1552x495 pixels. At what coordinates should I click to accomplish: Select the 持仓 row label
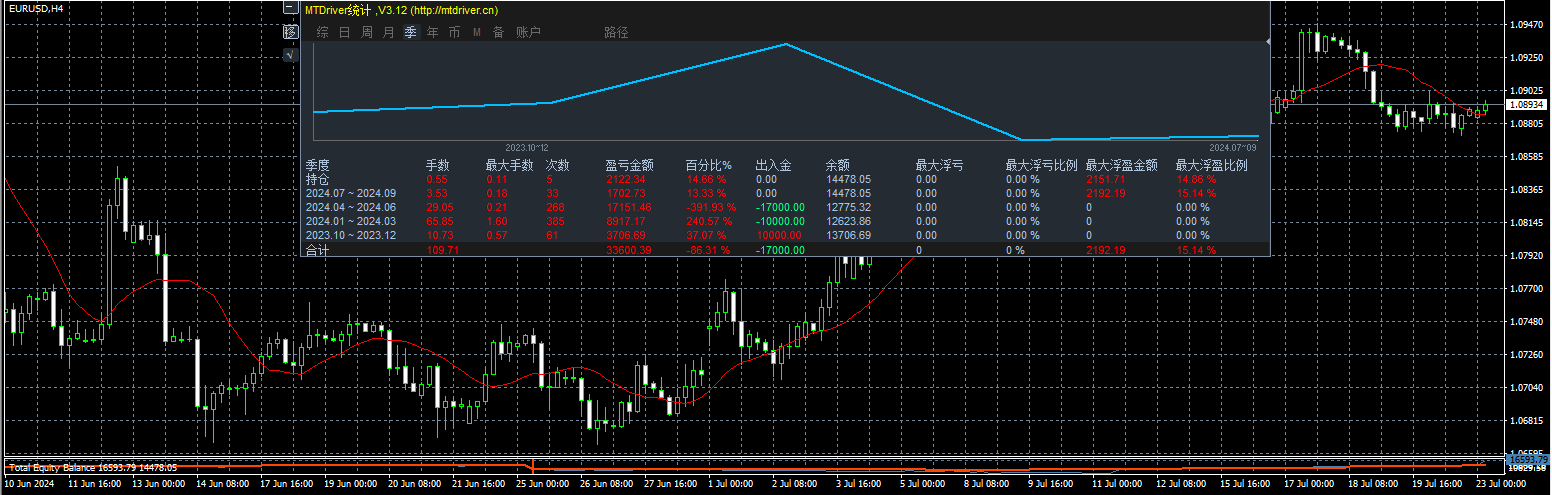pos(316,179)
